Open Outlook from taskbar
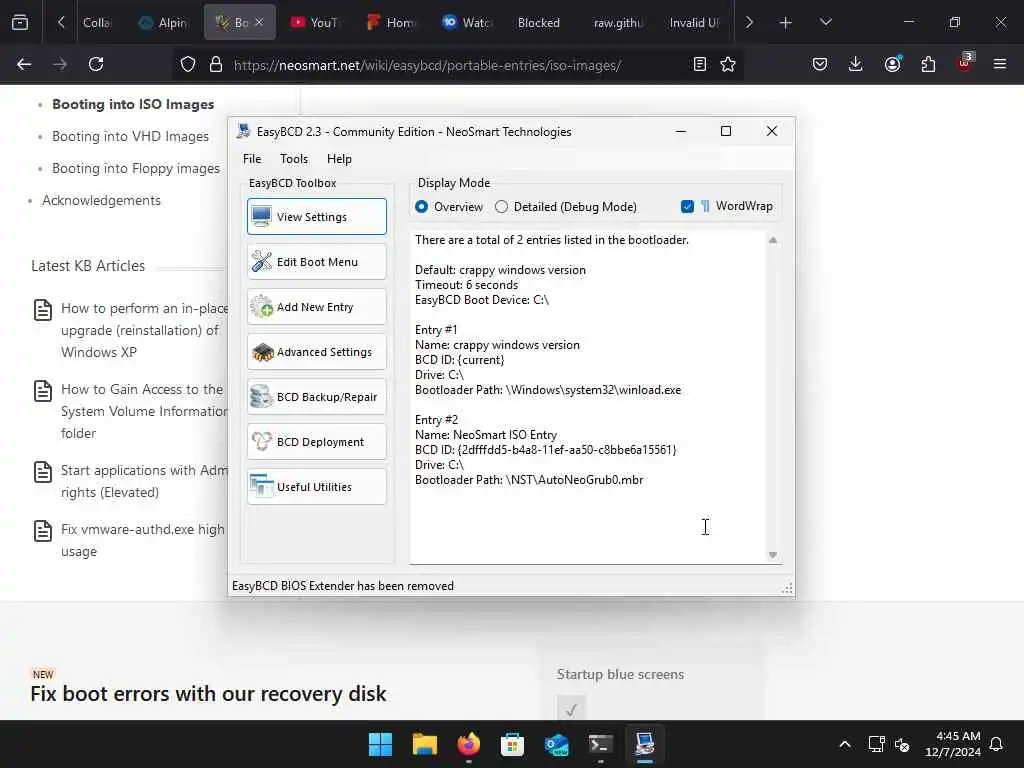This screenshot has width=1024, height=768. [x=556, y=744]
